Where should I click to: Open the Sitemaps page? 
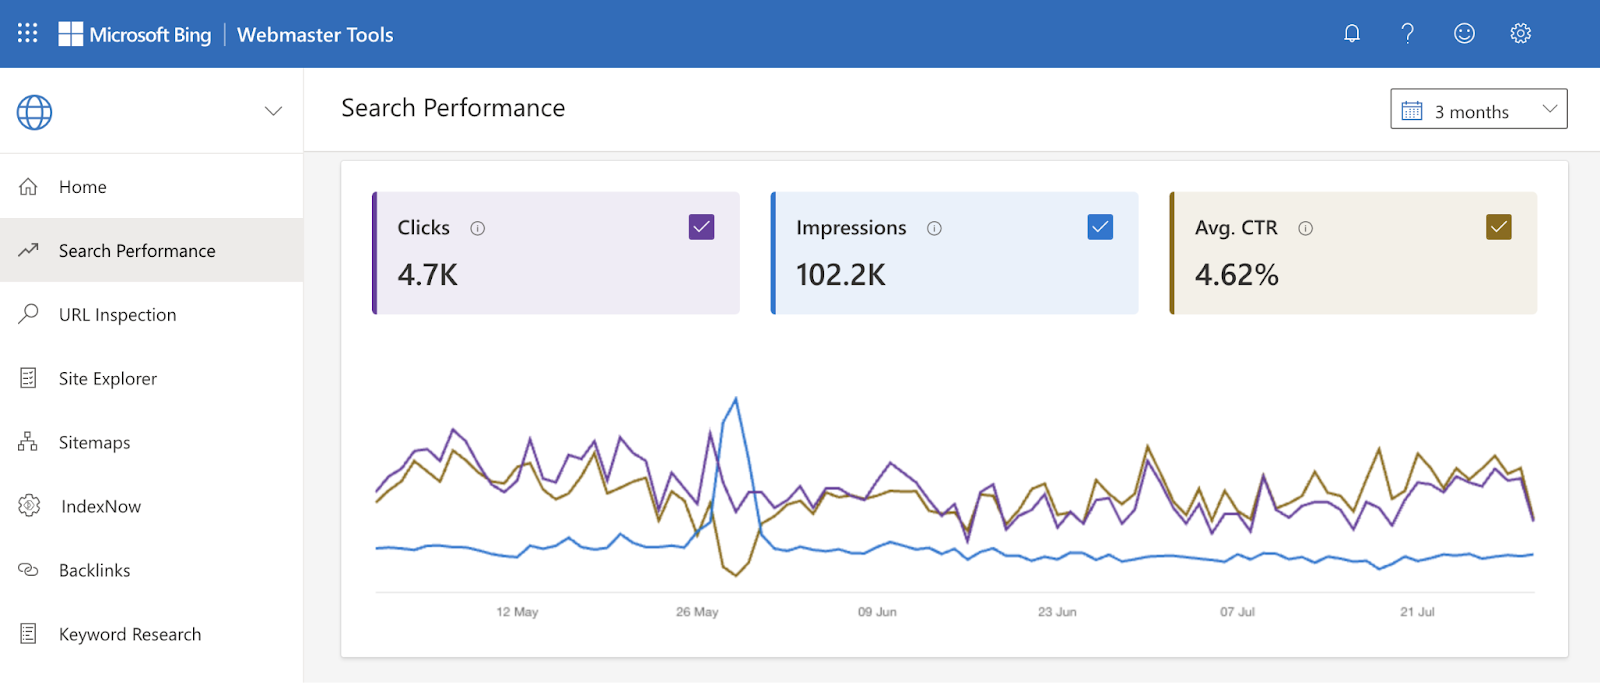pos(94,443)
